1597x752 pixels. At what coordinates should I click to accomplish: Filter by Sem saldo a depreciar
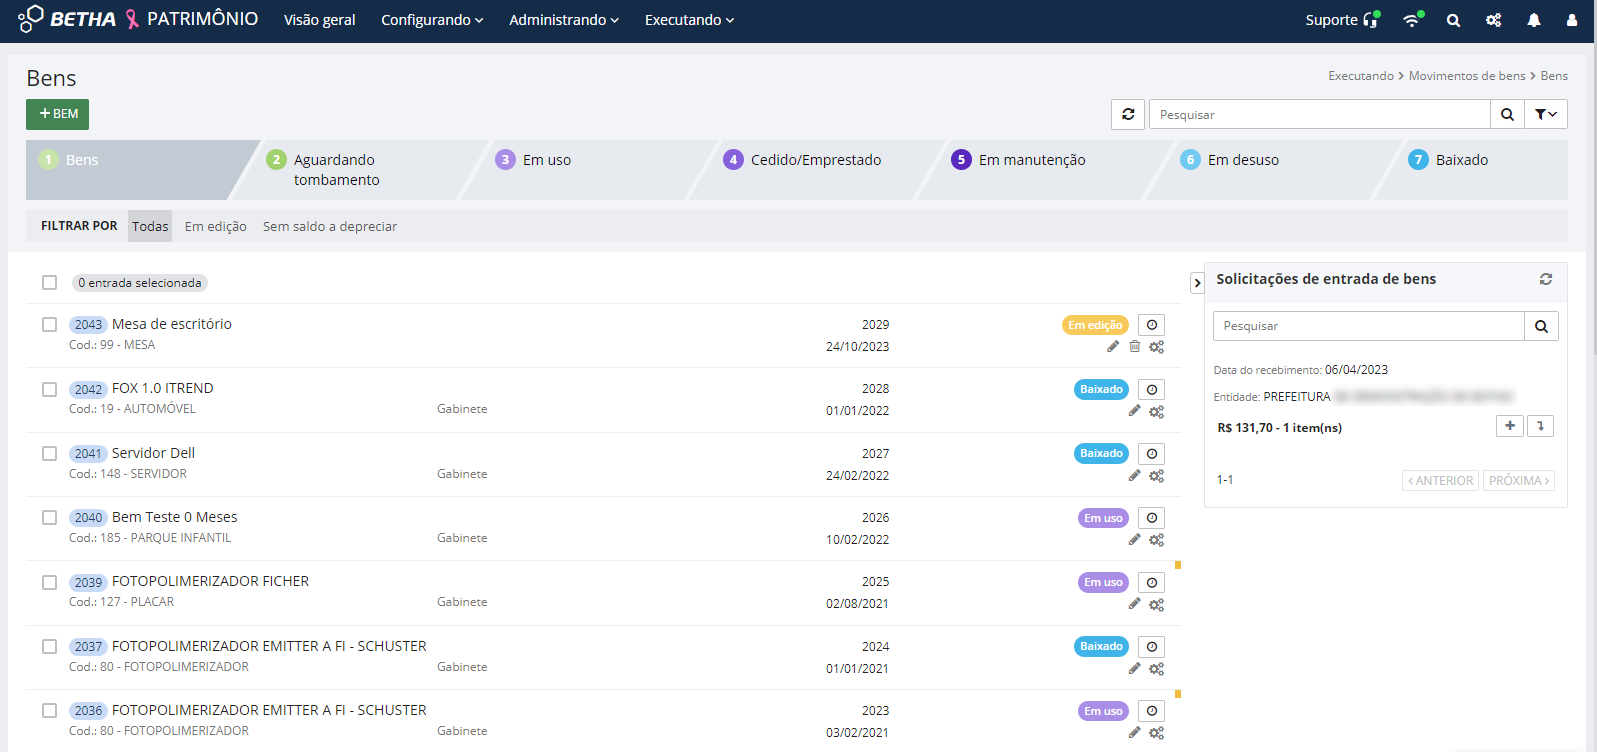(x=330, y=226)
